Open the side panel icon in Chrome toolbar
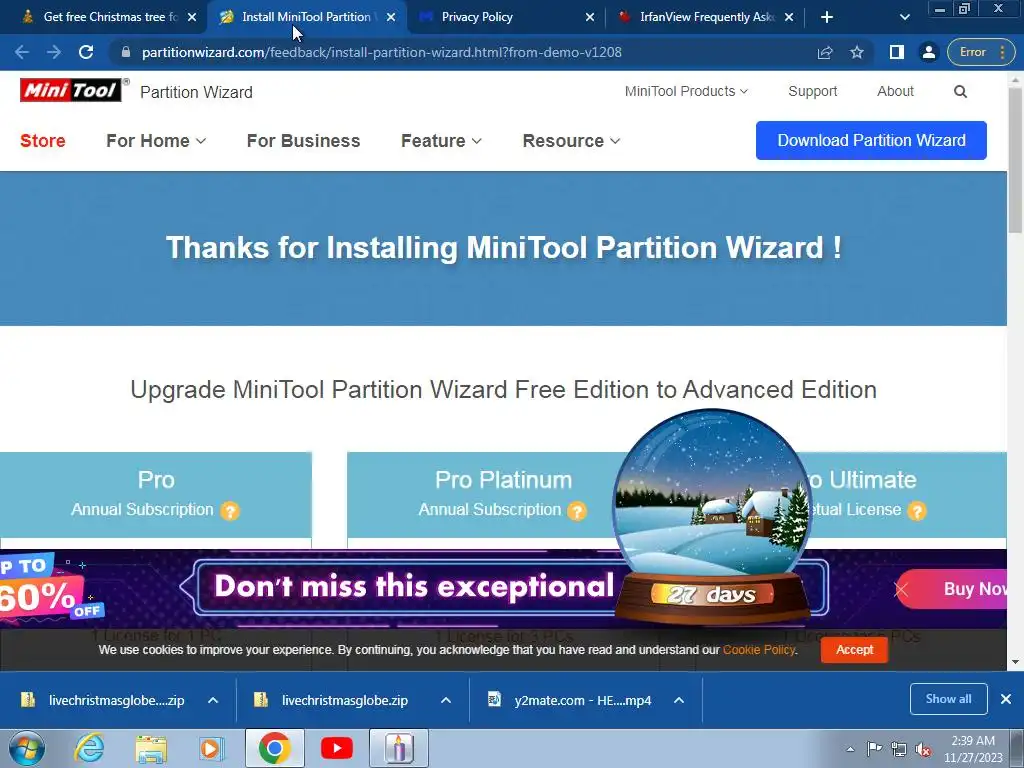Image resolution: width=1024 pixels, height=768 pixels. click(x=897, y=52)
